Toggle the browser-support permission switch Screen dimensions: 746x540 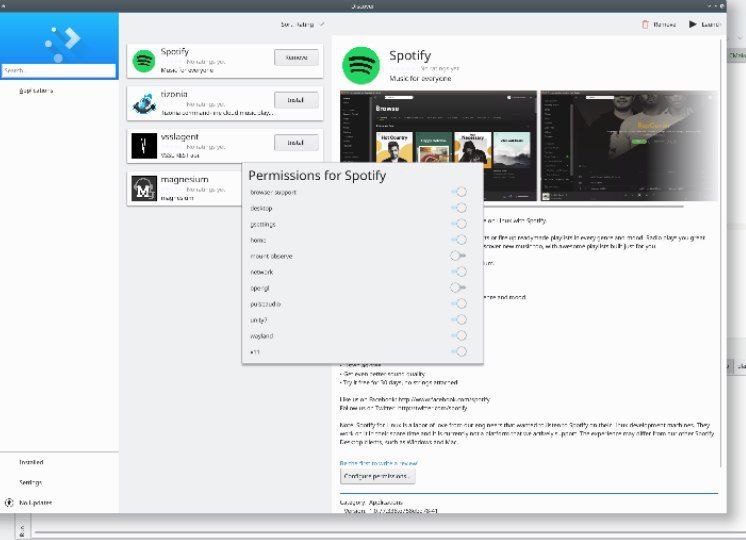pos(459,192)
